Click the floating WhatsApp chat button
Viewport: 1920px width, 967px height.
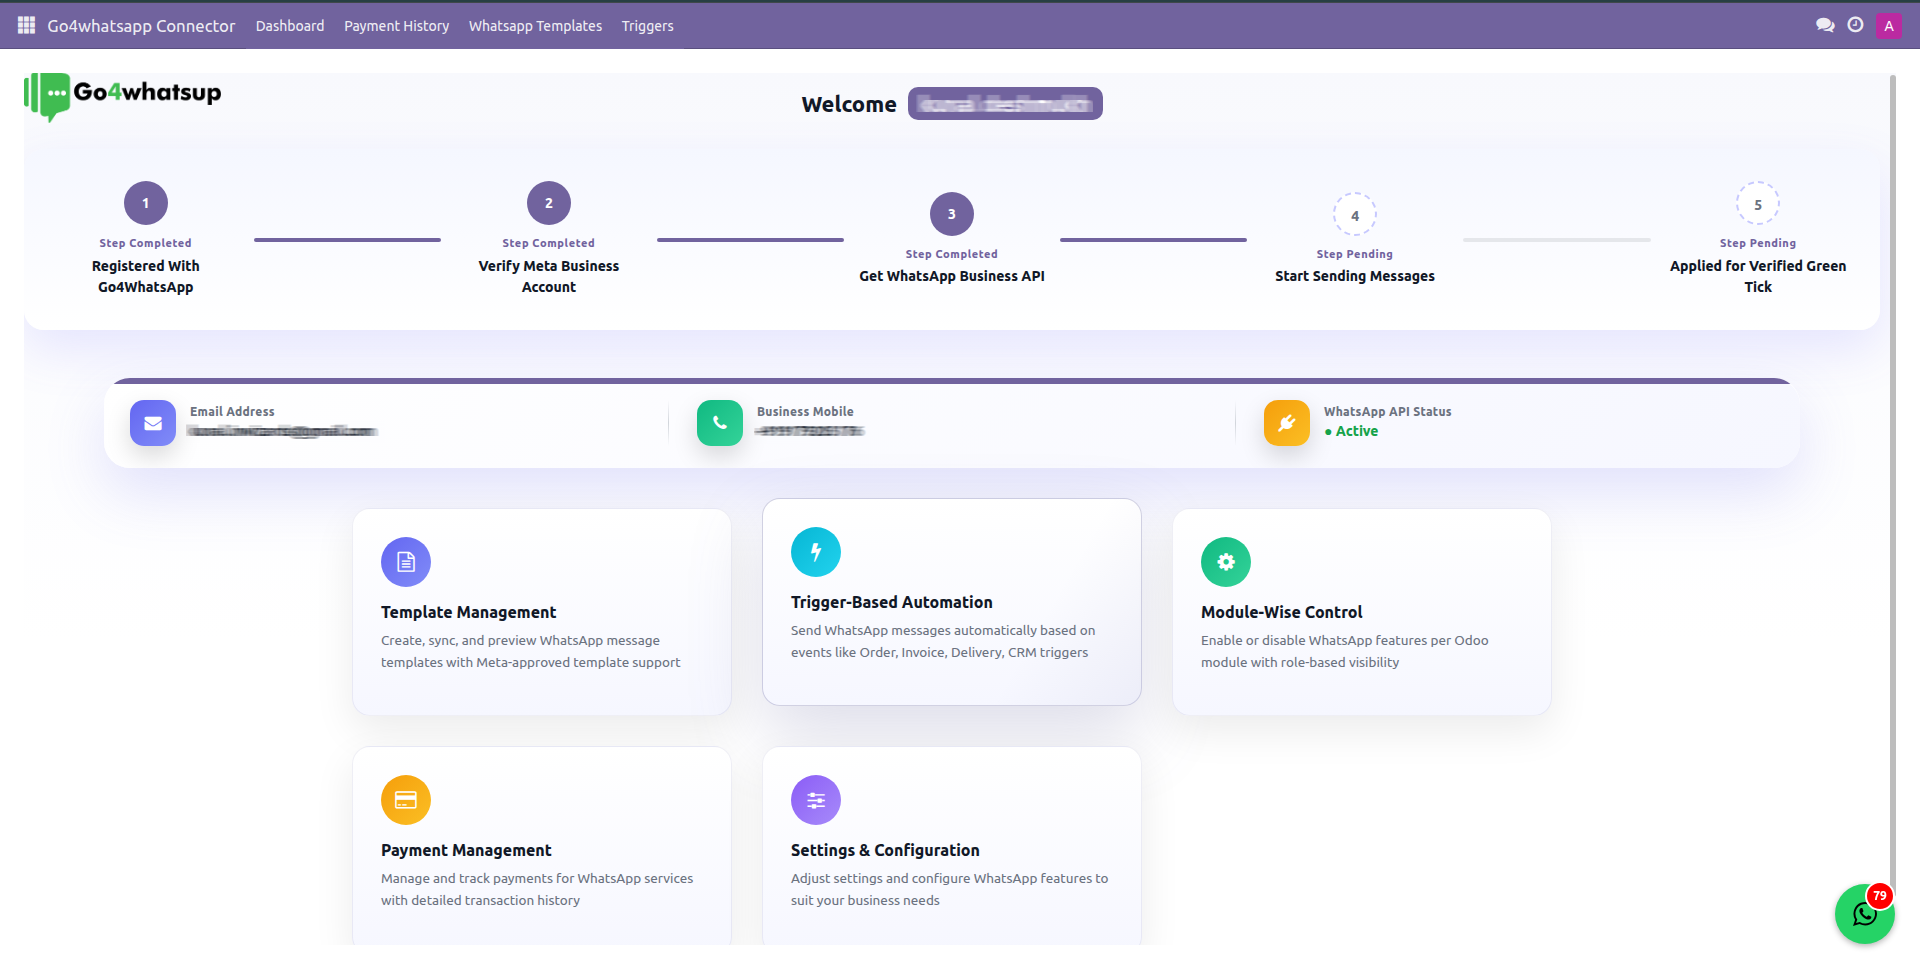coord(1864,913)
